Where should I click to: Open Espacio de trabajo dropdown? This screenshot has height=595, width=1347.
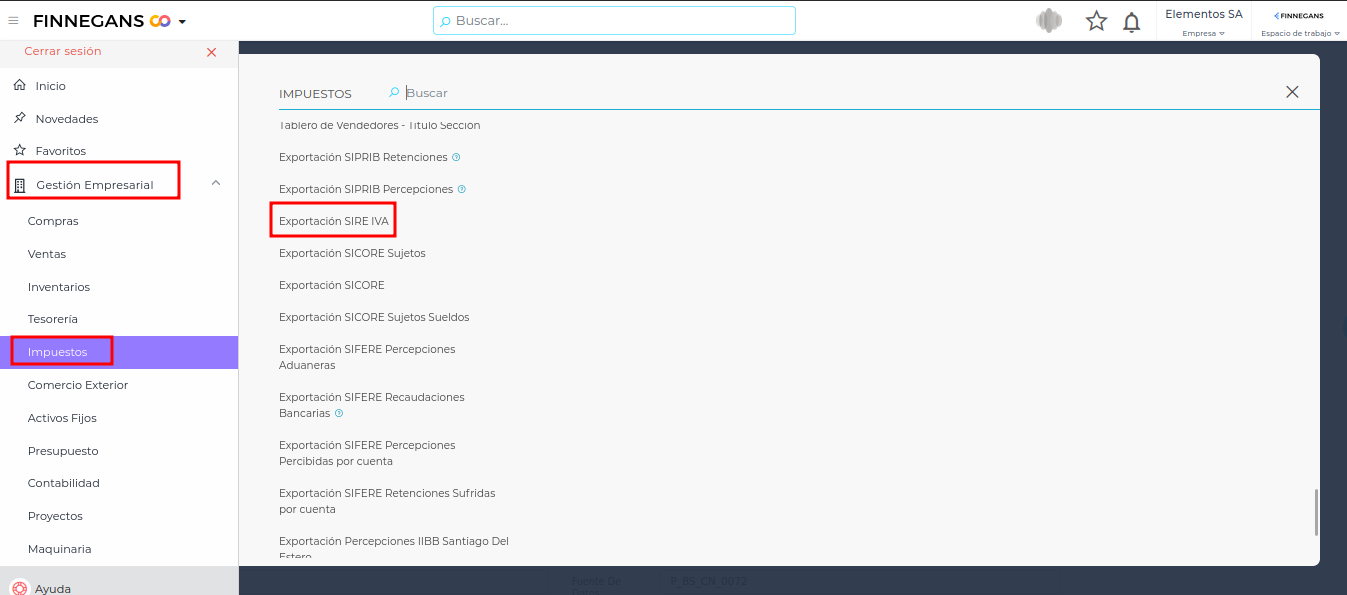tap(1300, 33)
